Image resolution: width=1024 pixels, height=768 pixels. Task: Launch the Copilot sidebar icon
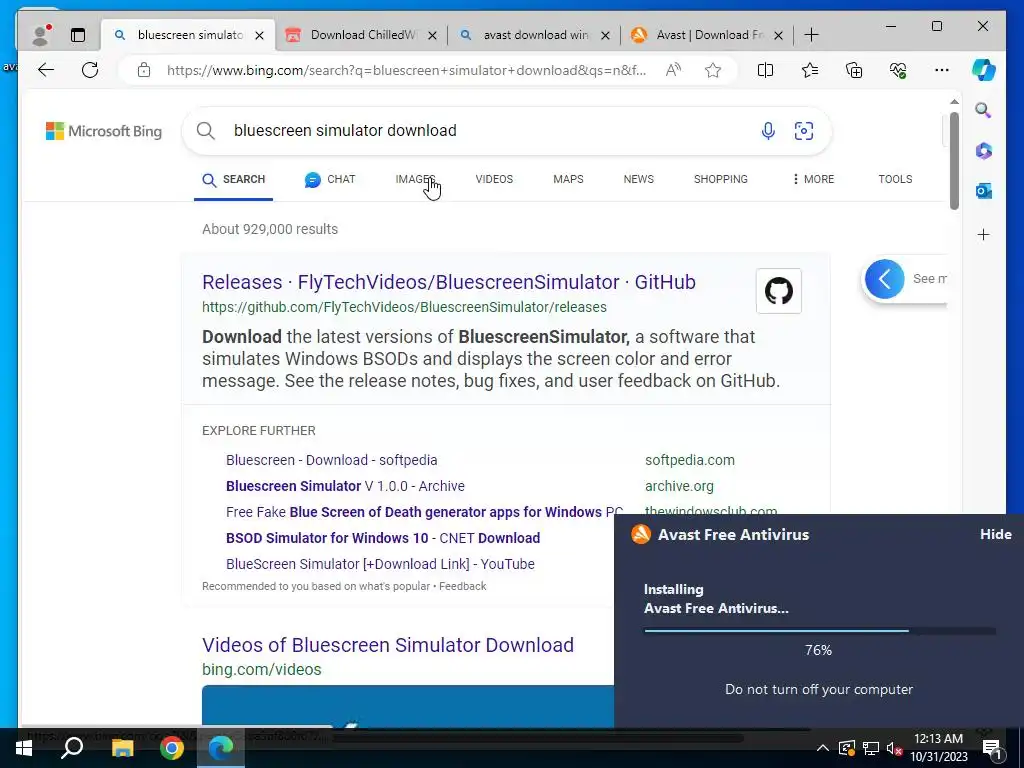[984, 70]
